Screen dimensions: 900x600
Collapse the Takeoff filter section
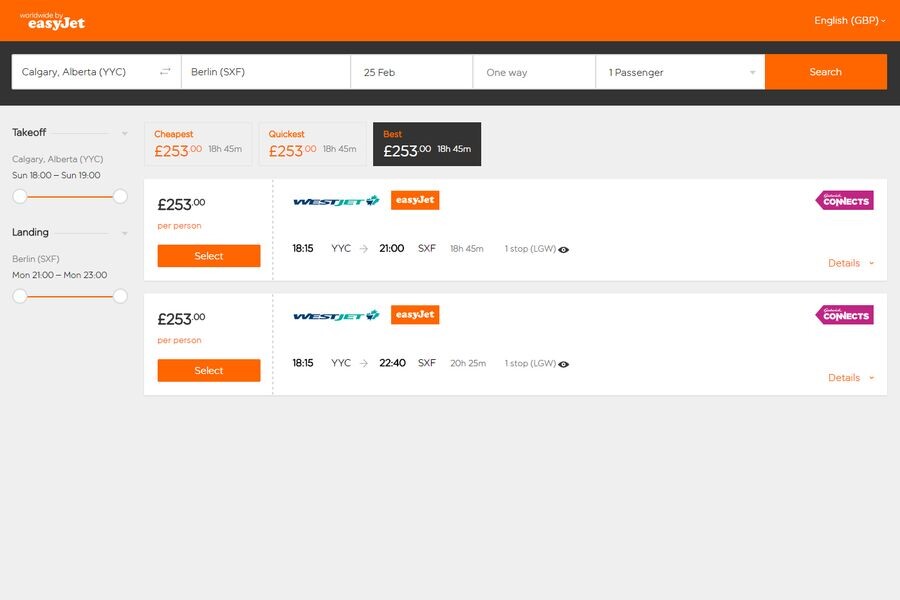click(x=123, y=131)
